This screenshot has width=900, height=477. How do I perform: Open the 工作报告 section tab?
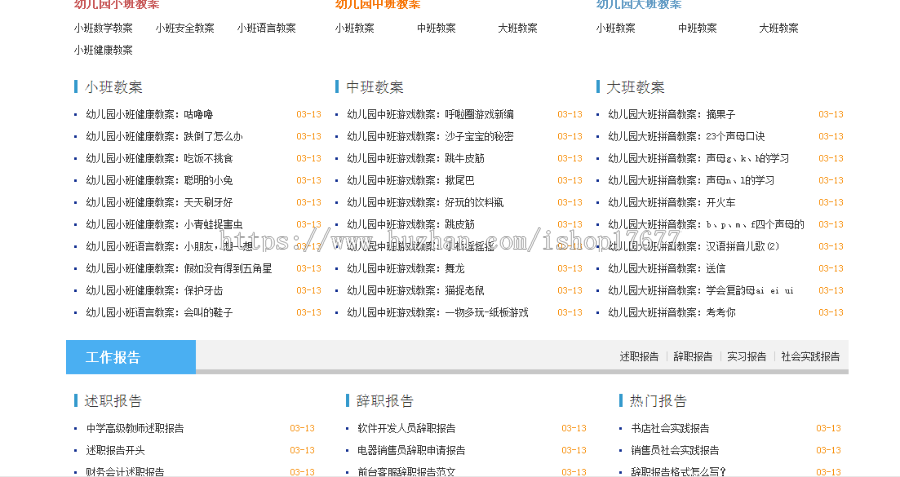131,357
